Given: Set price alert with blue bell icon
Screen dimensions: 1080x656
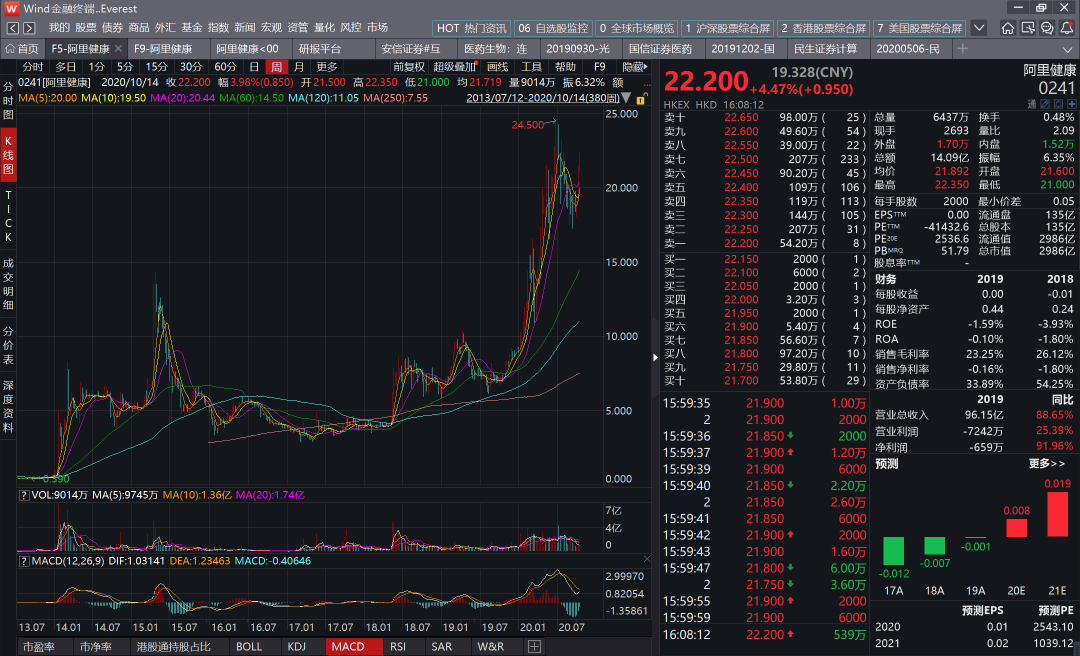Looking at the screenshot, I should point(1059,104).
